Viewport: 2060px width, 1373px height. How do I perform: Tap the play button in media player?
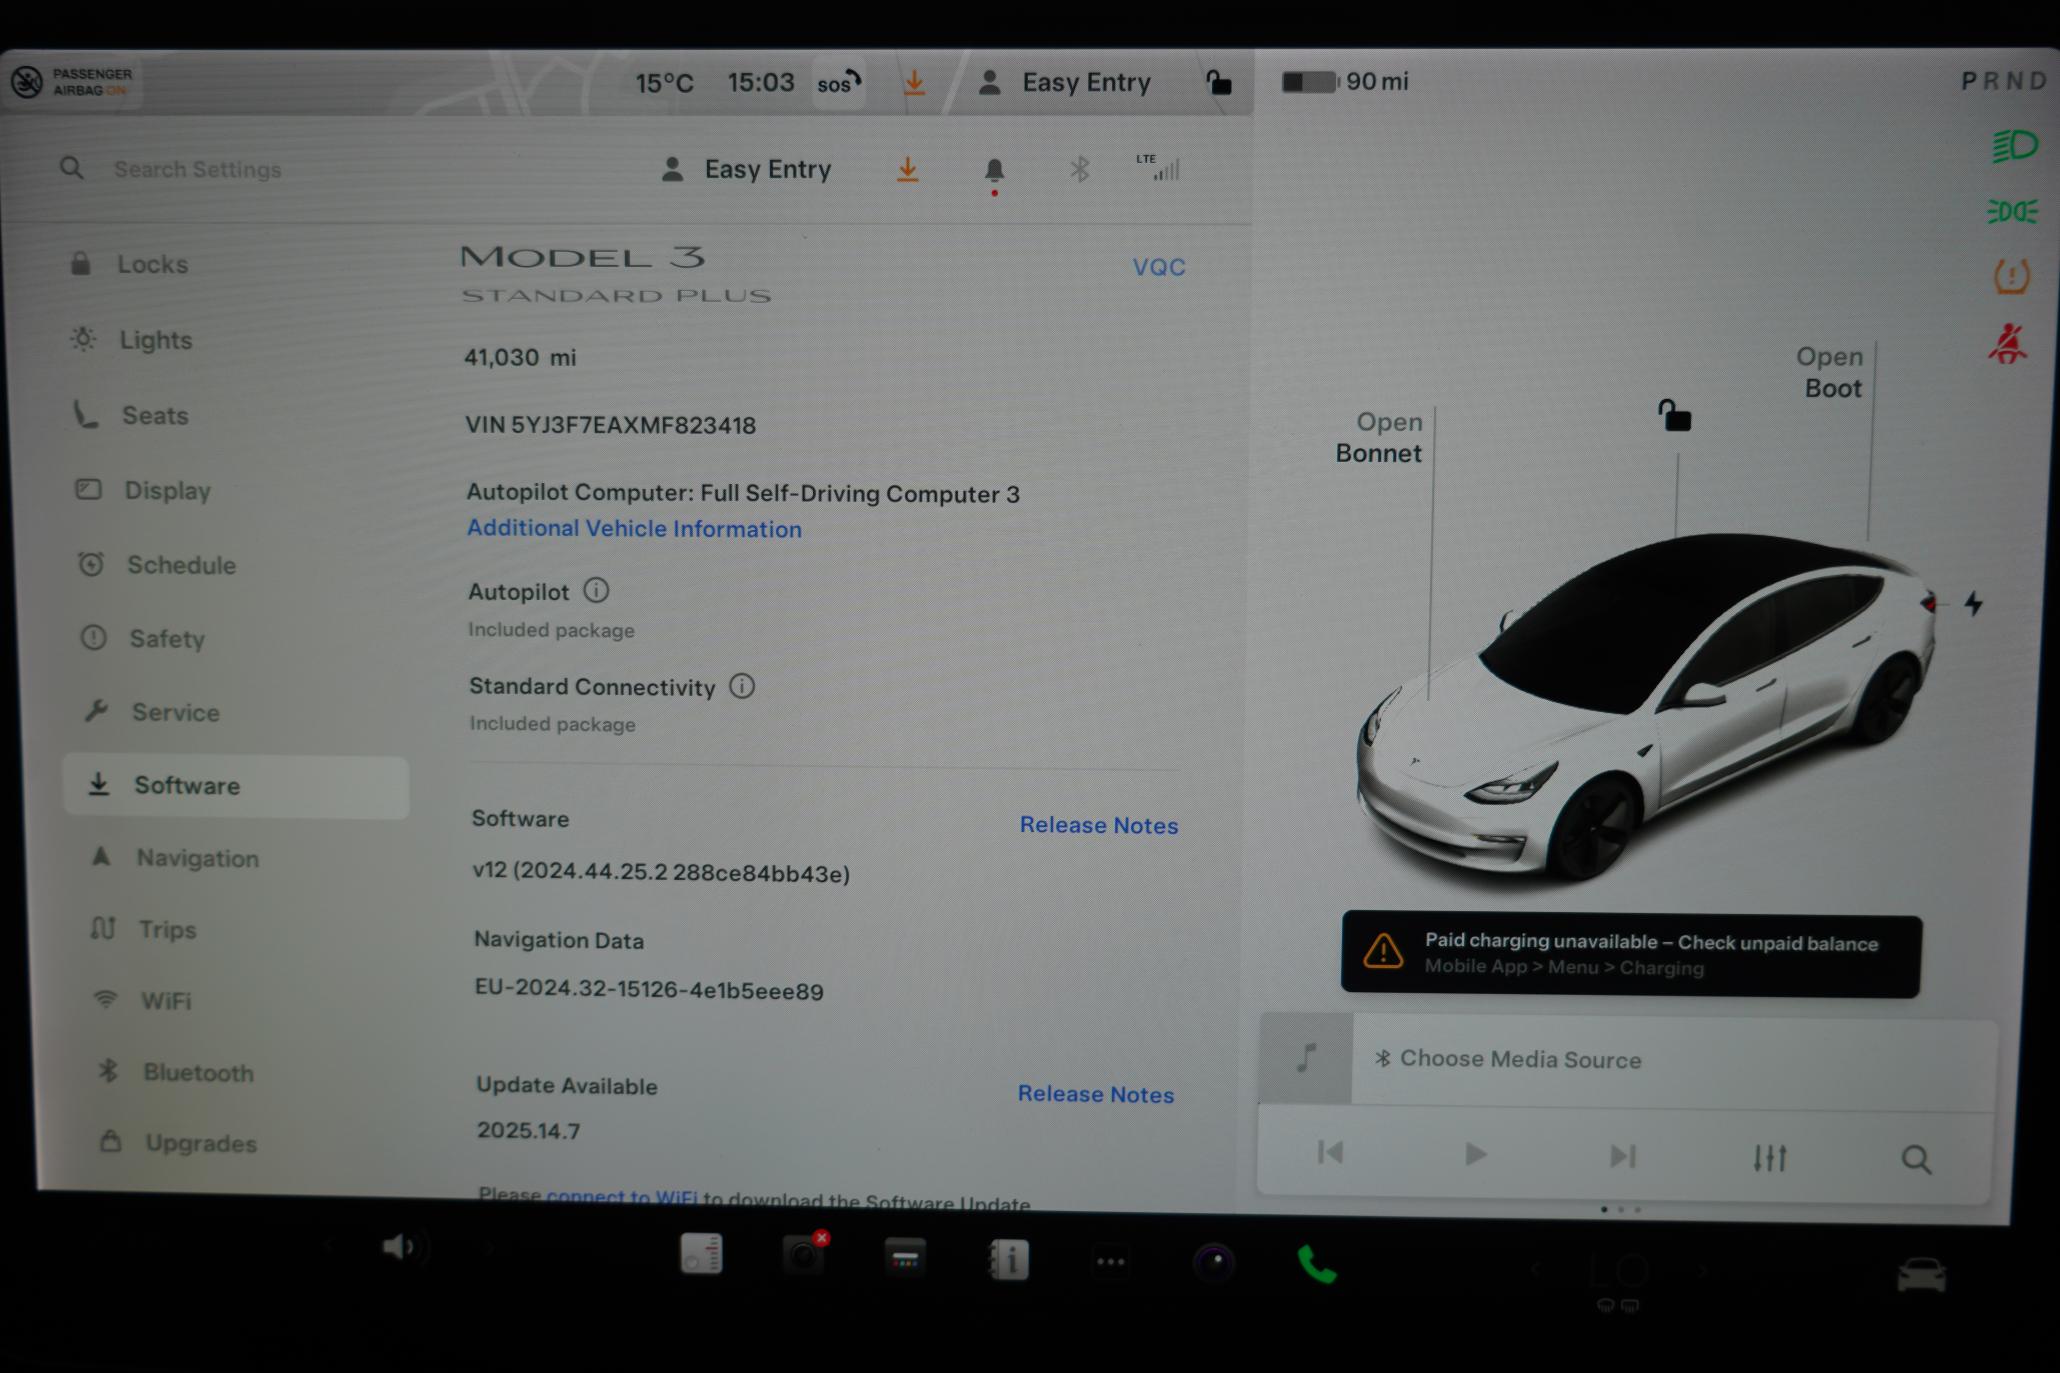point(1475,1155)
